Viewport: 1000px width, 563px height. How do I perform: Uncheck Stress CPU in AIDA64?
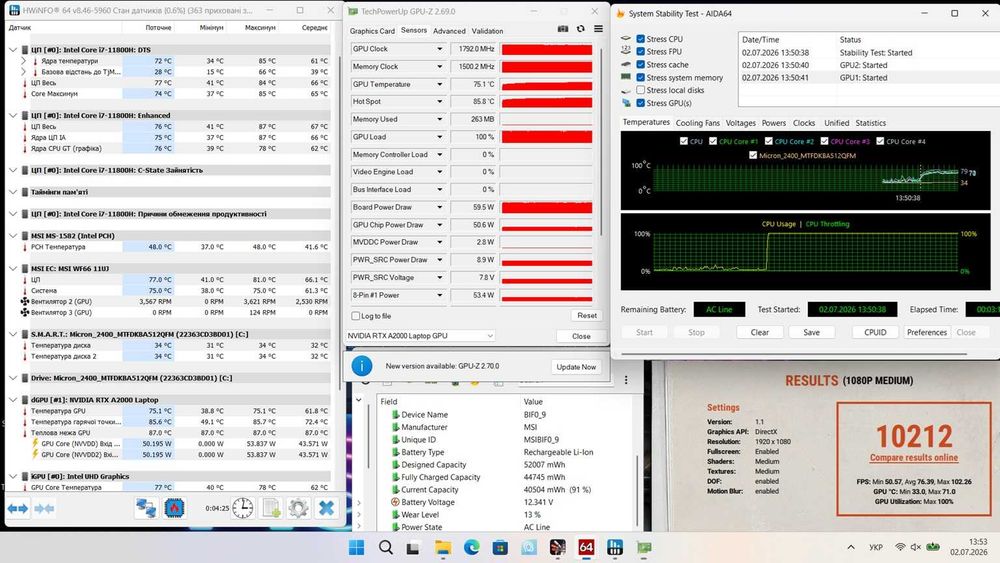point(640,39)
